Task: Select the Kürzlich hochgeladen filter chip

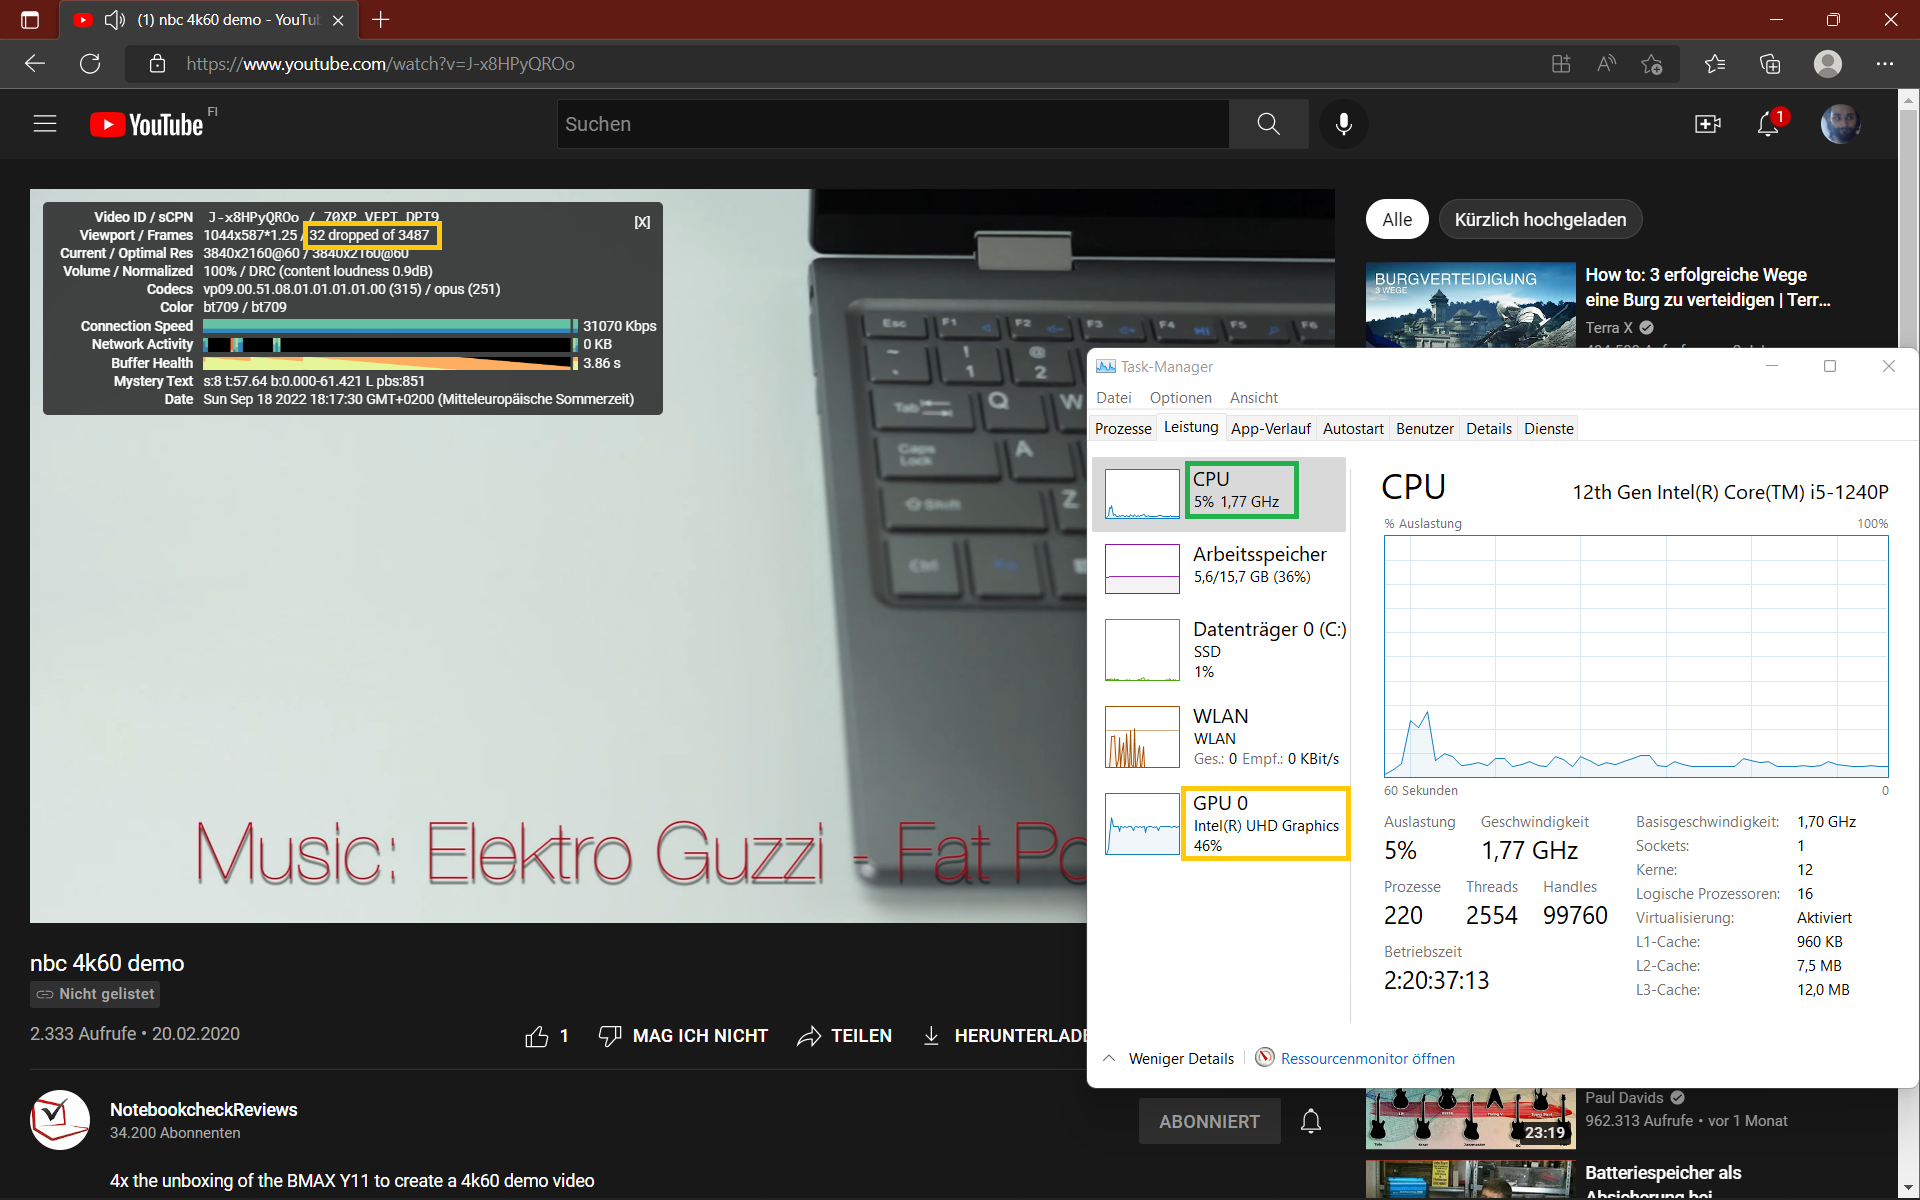Action: click(1540, 220)
